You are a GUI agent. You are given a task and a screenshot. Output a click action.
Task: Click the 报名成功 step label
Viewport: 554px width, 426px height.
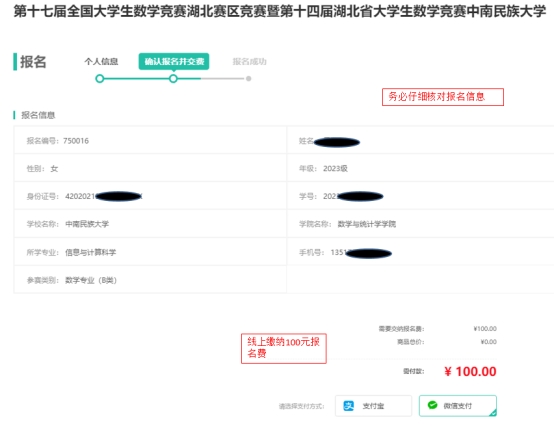click(249, 61)
